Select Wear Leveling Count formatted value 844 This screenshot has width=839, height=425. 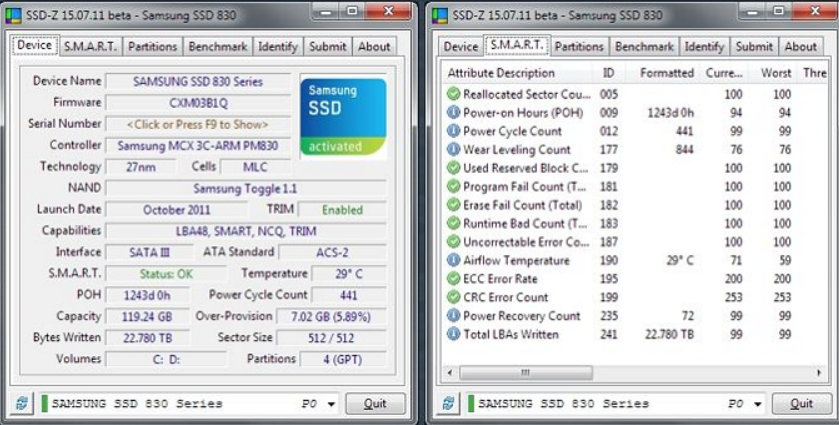click(x=684, y=150)
